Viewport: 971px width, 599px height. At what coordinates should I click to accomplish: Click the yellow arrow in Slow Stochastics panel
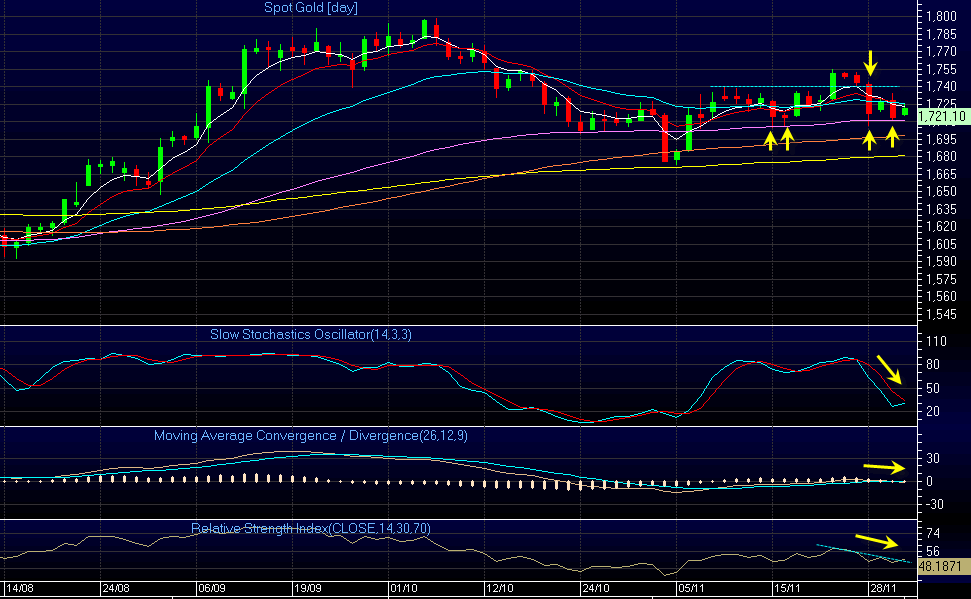point(889,368)
